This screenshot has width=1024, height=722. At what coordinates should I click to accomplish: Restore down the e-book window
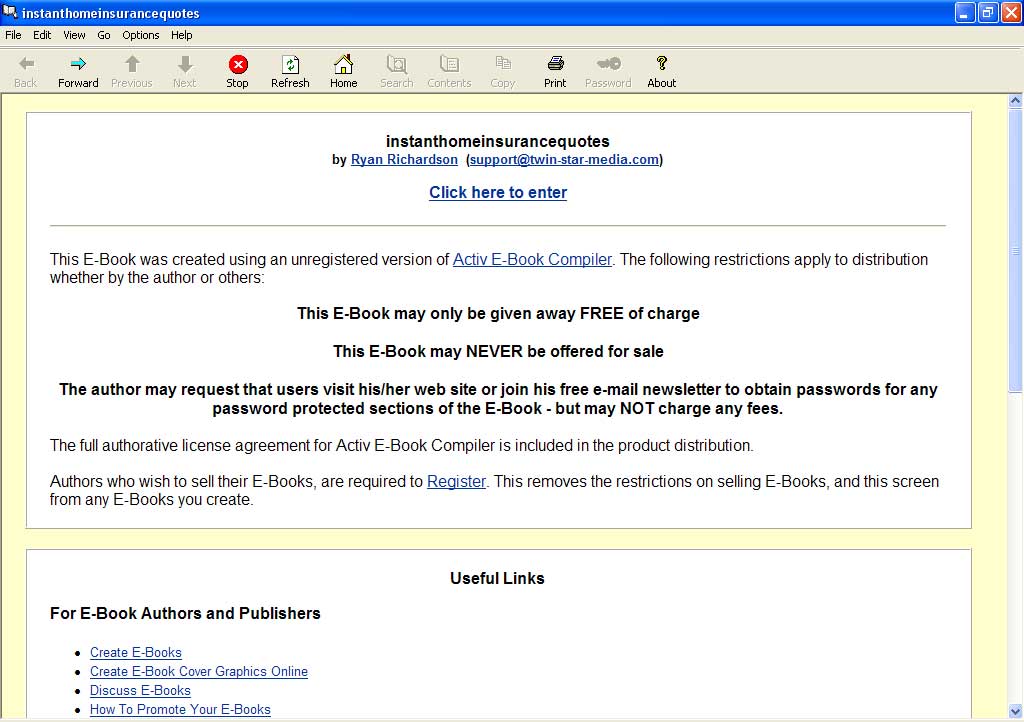[988, 12]
